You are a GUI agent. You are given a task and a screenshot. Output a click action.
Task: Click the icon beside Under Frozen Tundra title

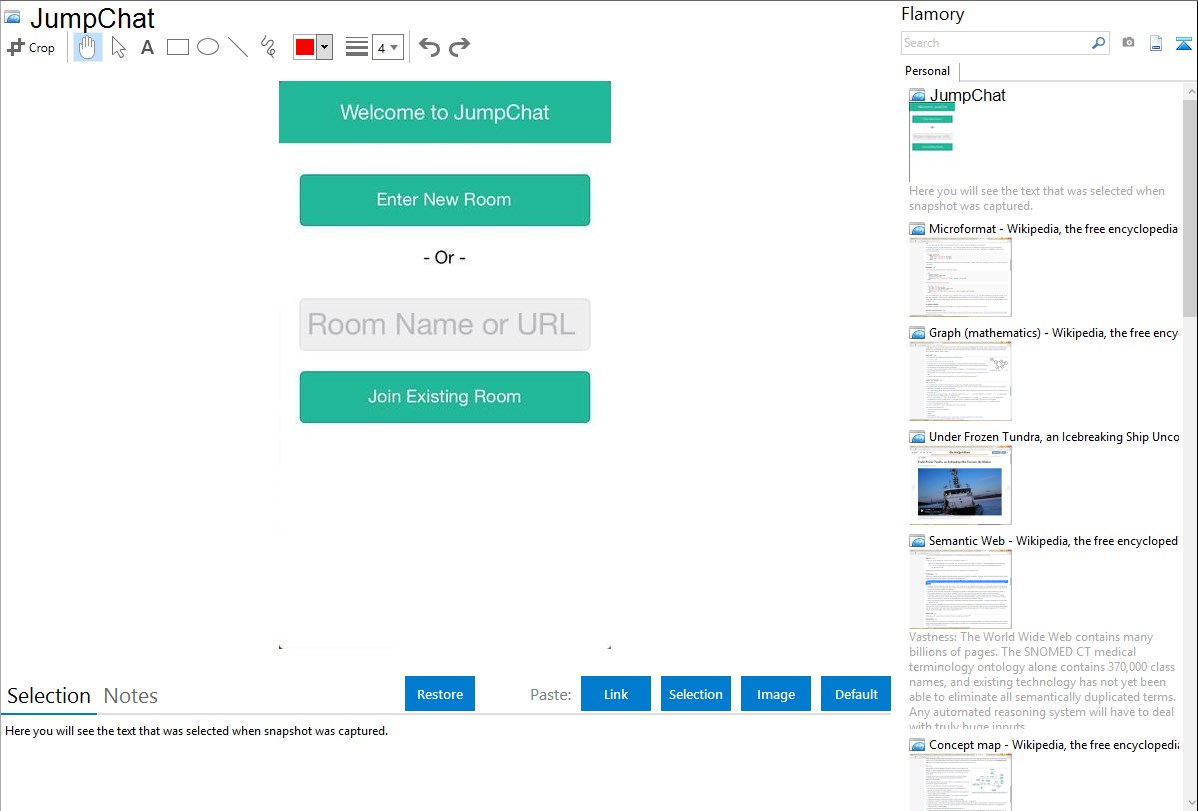pyautogui.click(x=918, y=437)
